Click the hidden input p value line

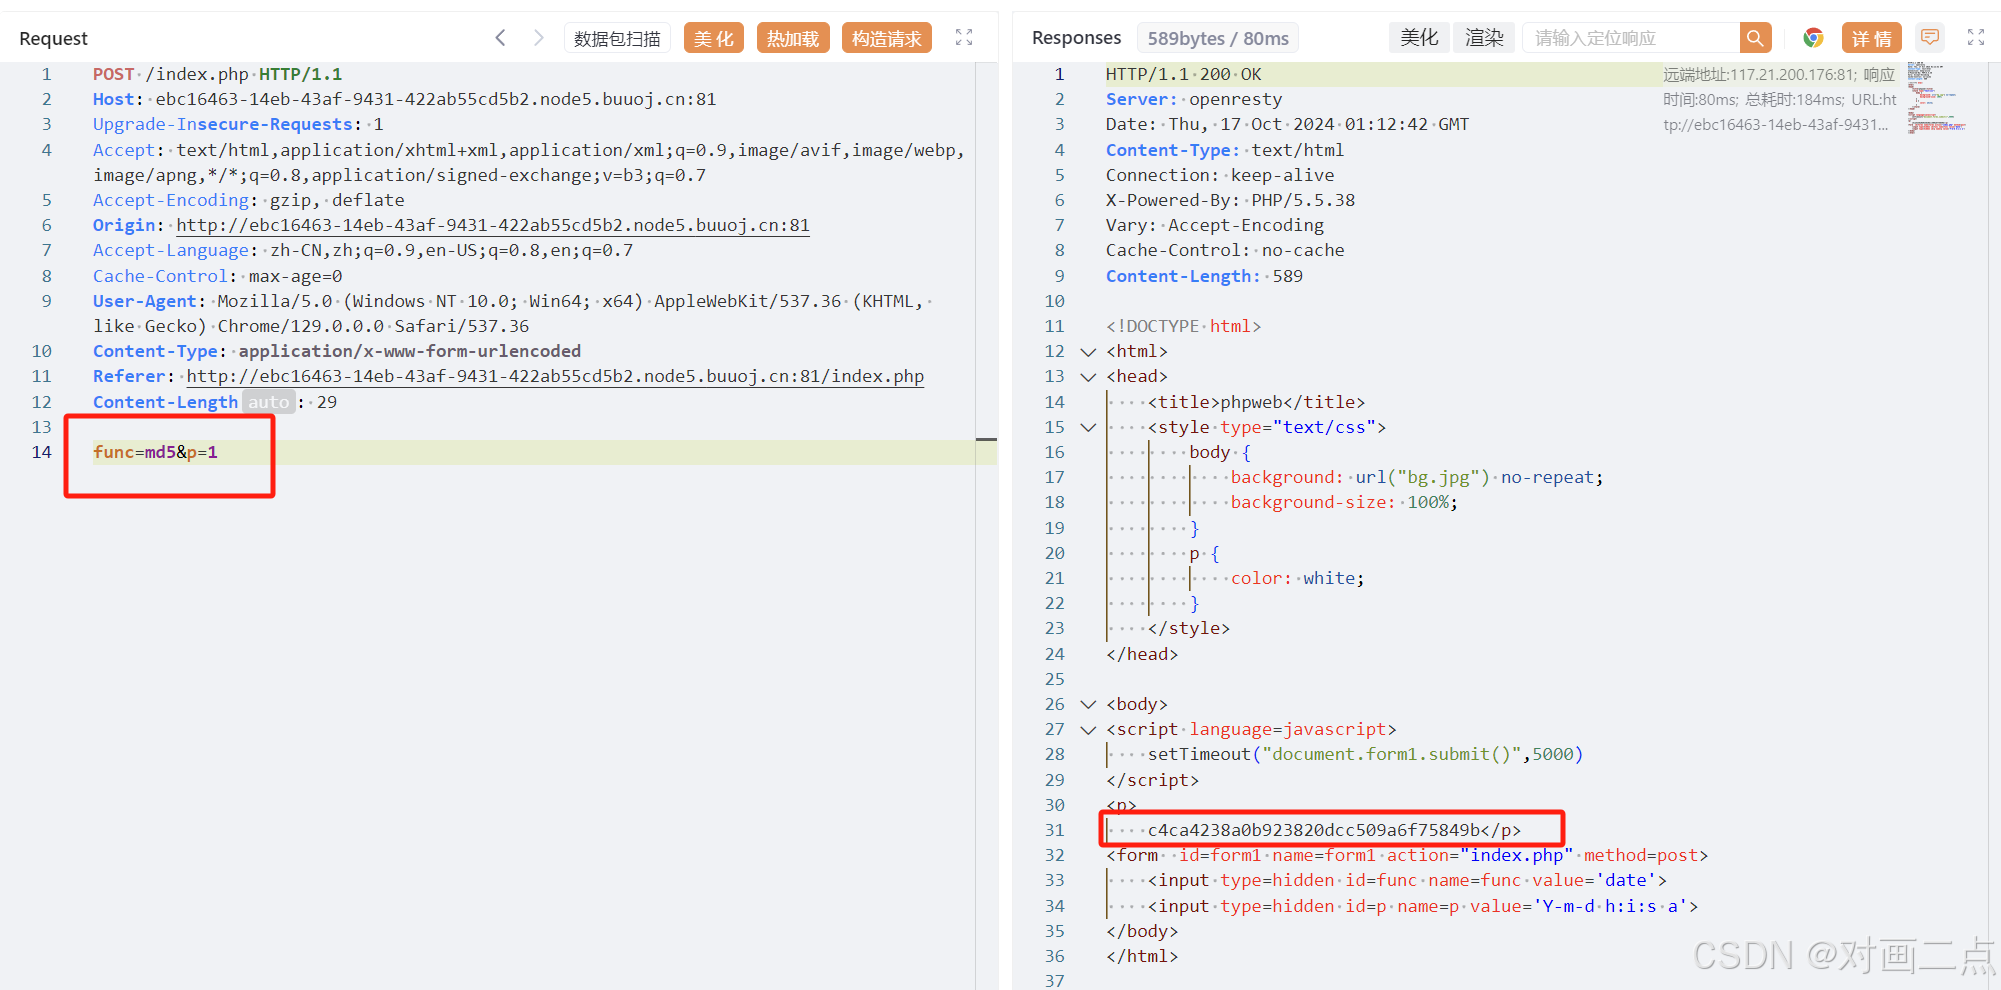(1423, 906)
